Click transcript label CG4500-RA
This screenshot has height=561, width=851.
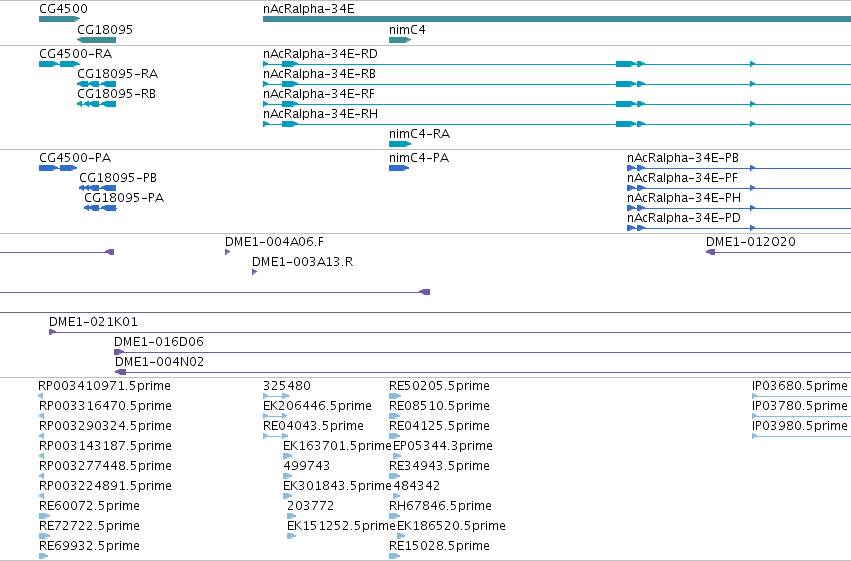pyautogui.click(x=75, y=54)
